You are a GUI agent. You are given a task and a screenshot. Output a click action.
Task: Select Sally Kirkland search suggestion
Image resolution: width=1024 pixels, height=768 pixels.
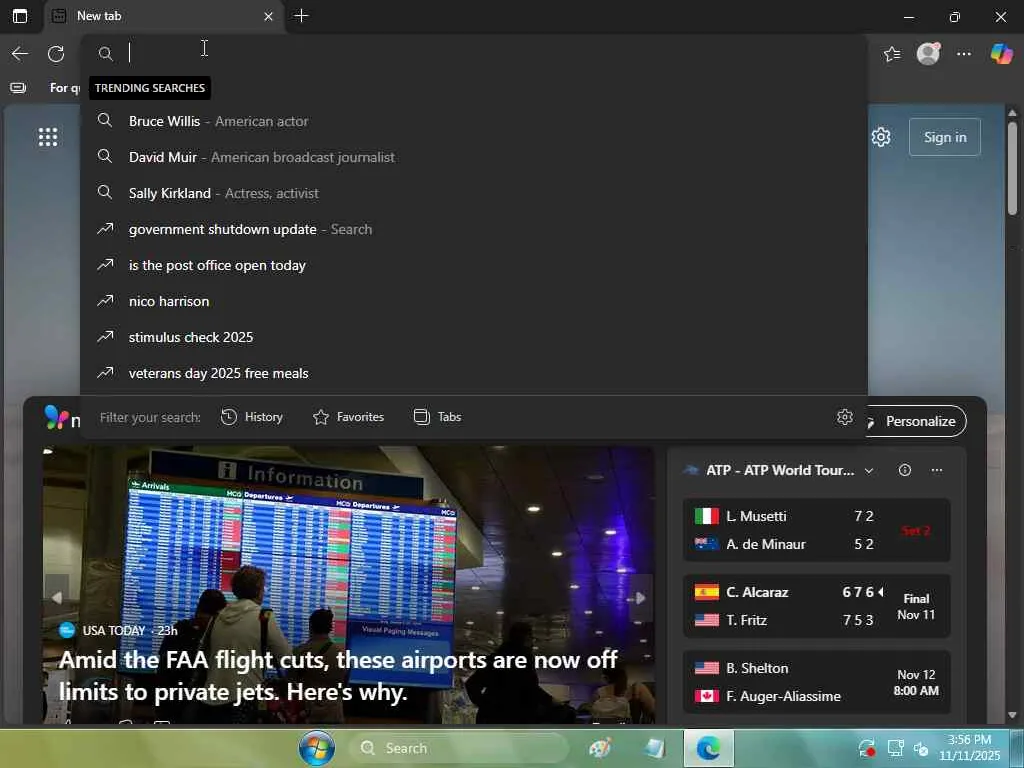(x=474, y=193)
